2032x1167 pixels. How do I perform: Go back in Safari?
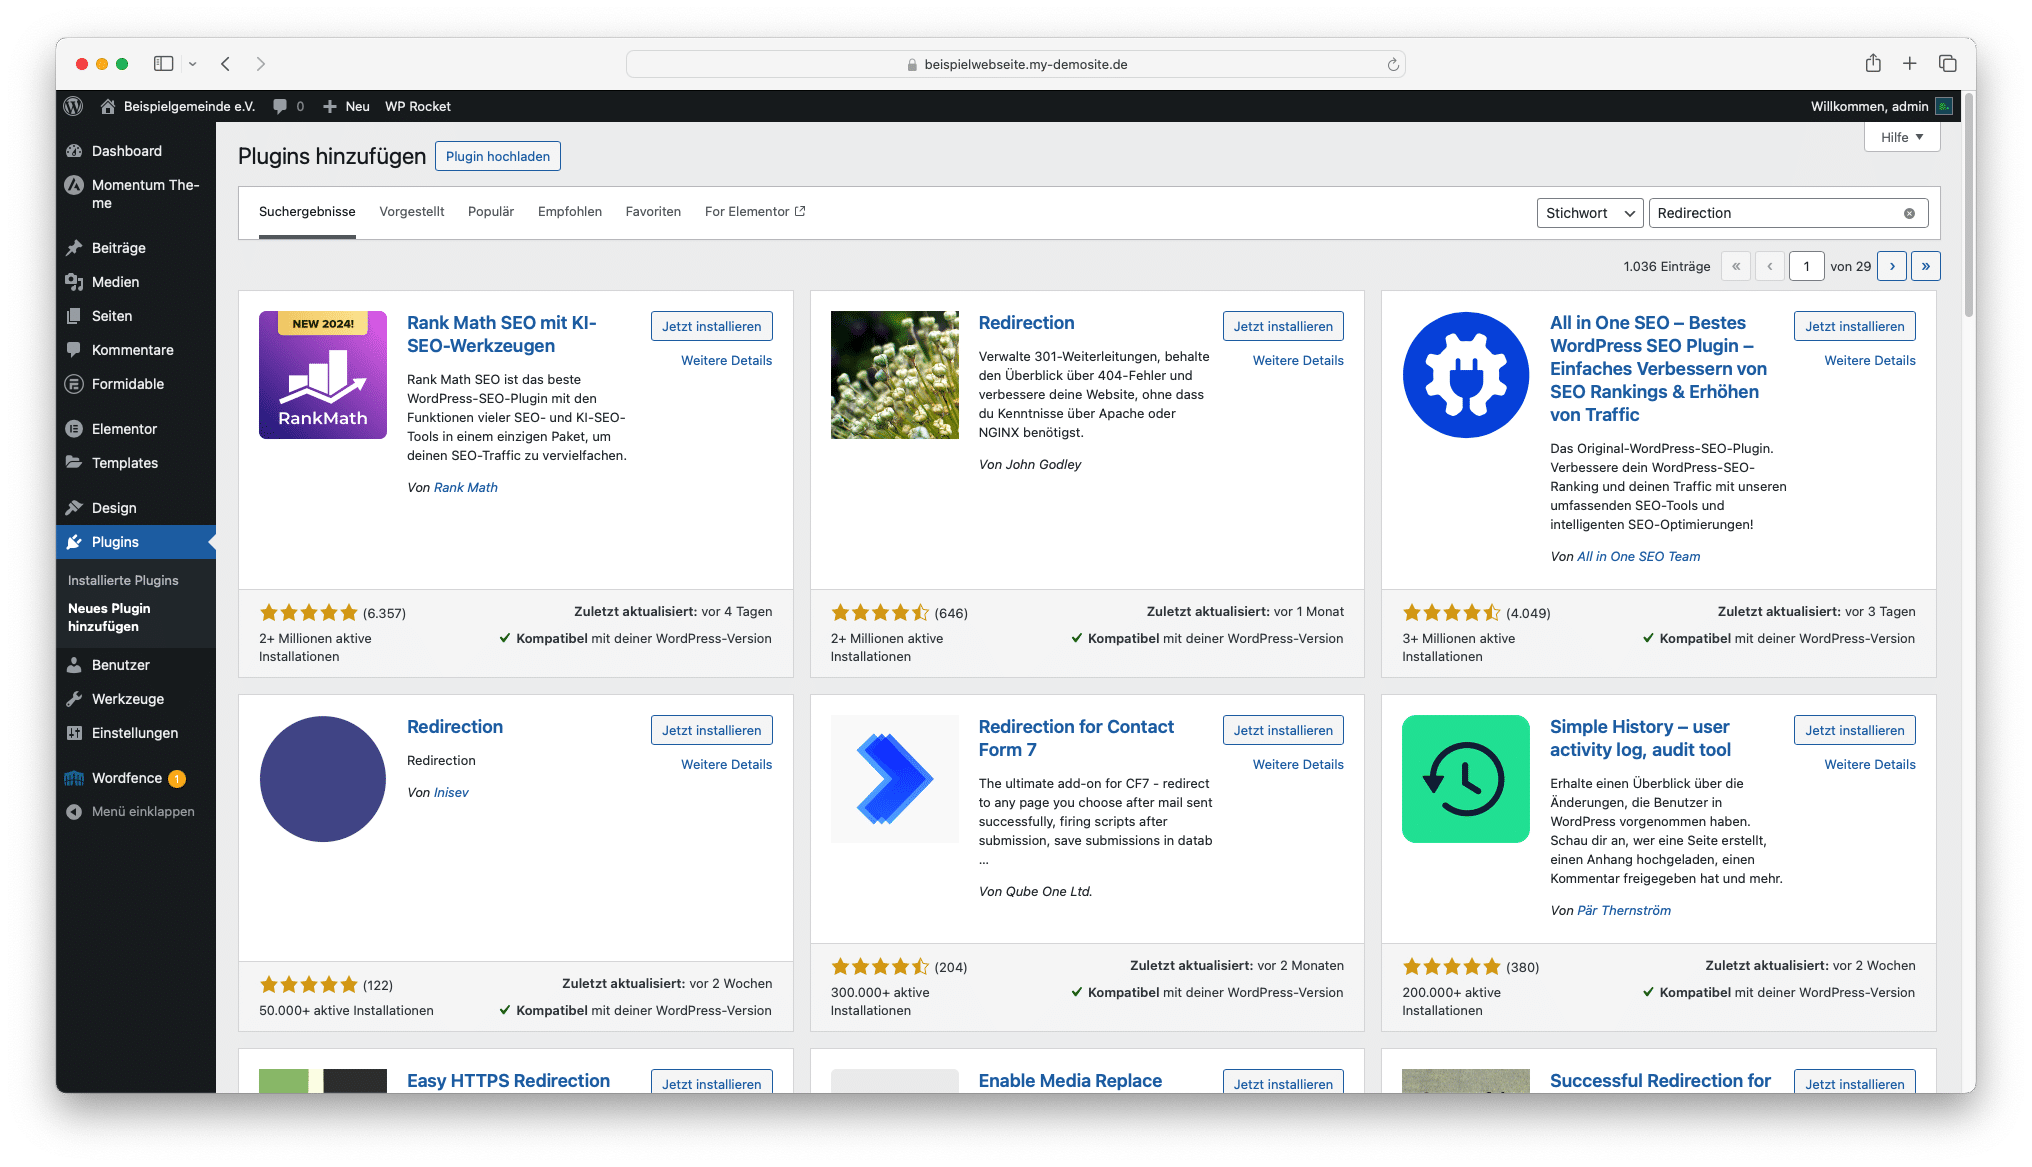click(x=226, y=64)
